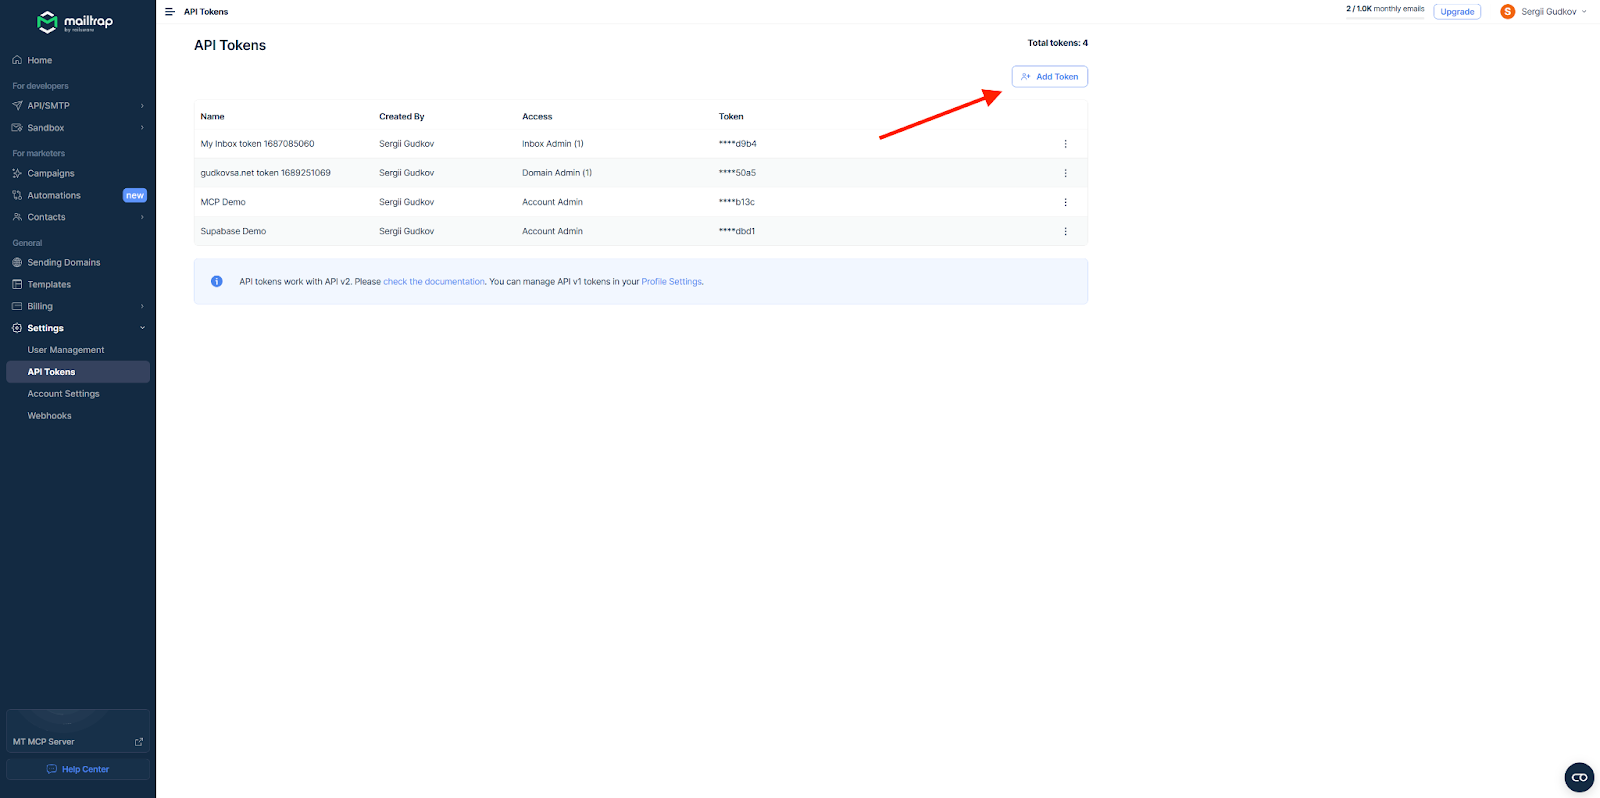Viewport: 1600px width, 798px height.
Task: Open actions menu for My Inbox token
Action: 1065,144
